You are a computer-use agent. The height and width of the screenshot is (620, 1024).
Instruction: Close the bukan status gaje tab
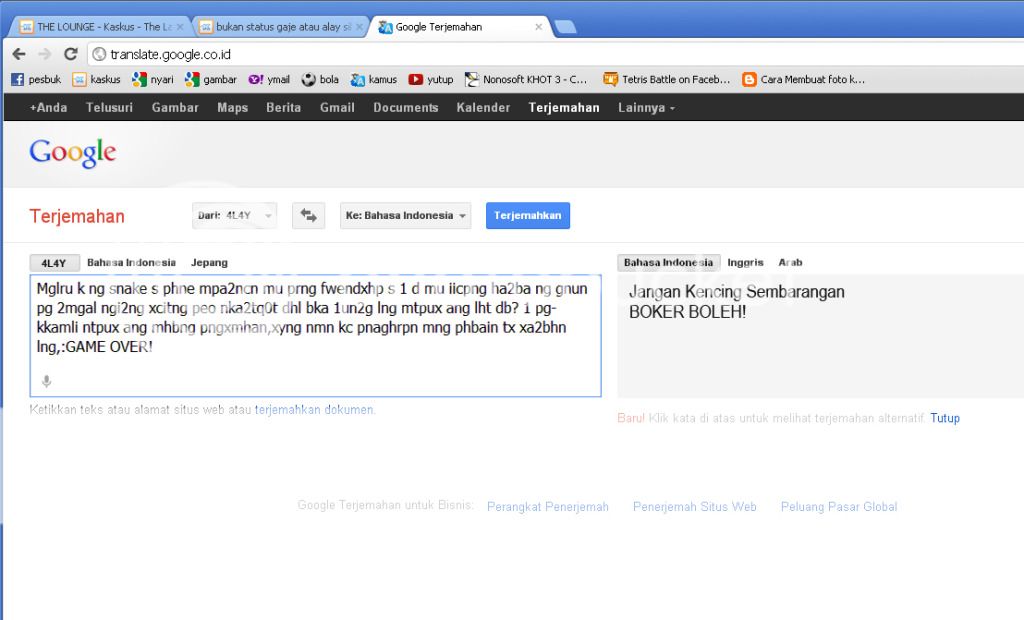[x=359, y=27]
